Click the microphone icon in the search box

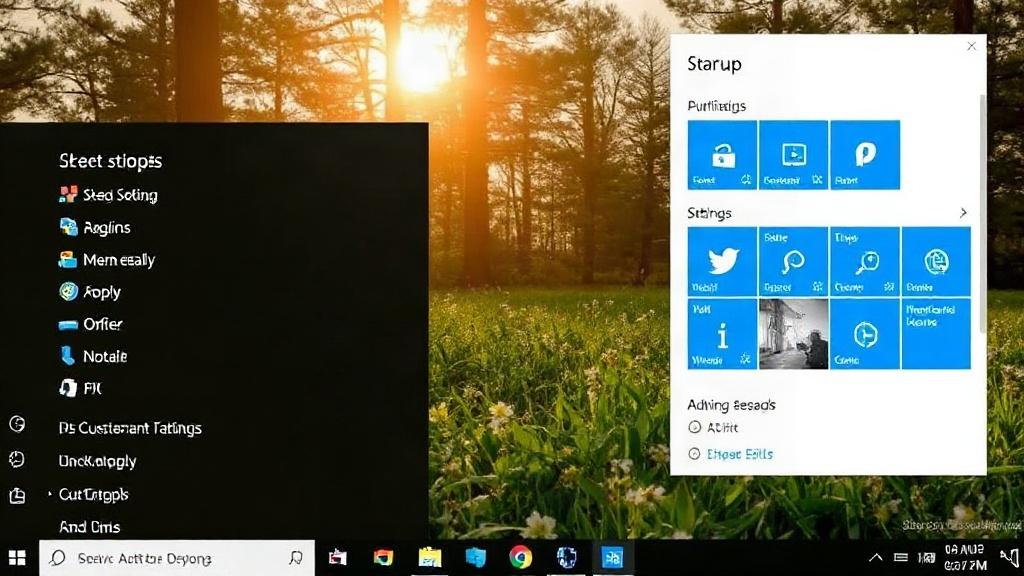[296, 558]
